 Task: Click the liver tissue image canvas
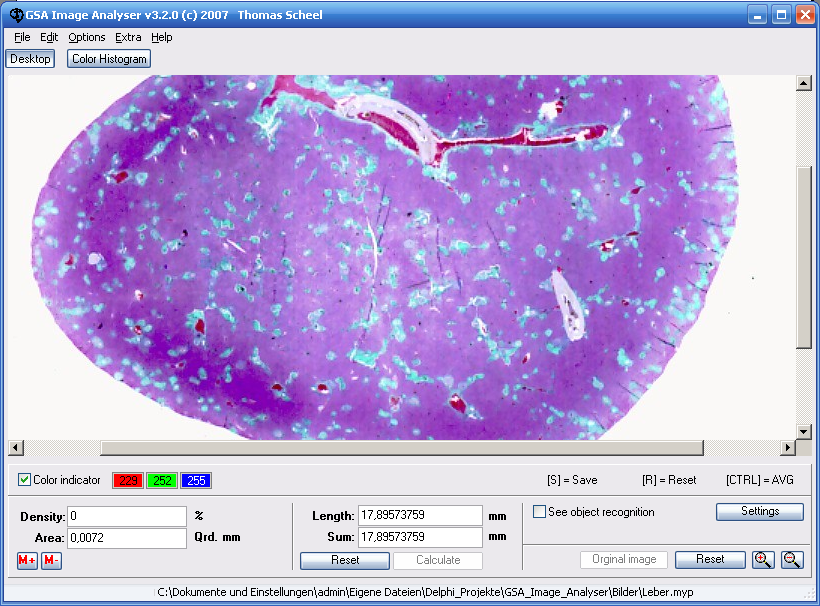[402, 257]
